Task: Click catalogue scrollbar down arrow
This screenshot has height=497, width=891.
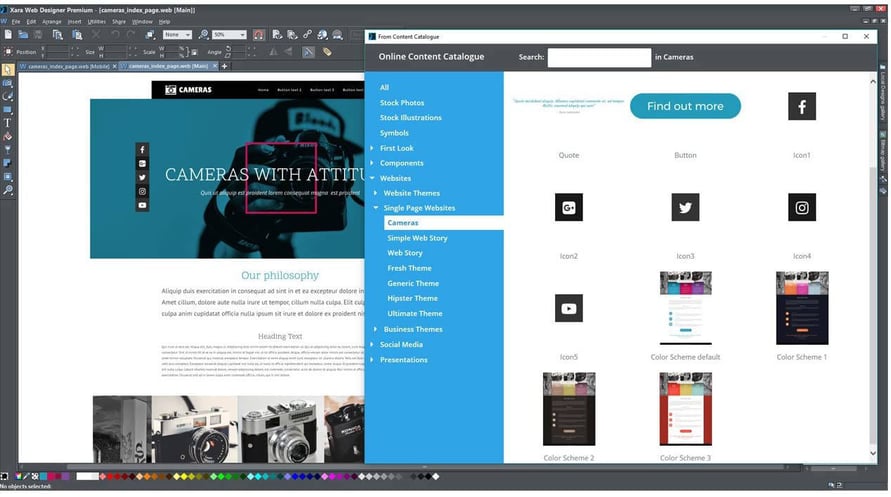Action: tap(873, 454)
